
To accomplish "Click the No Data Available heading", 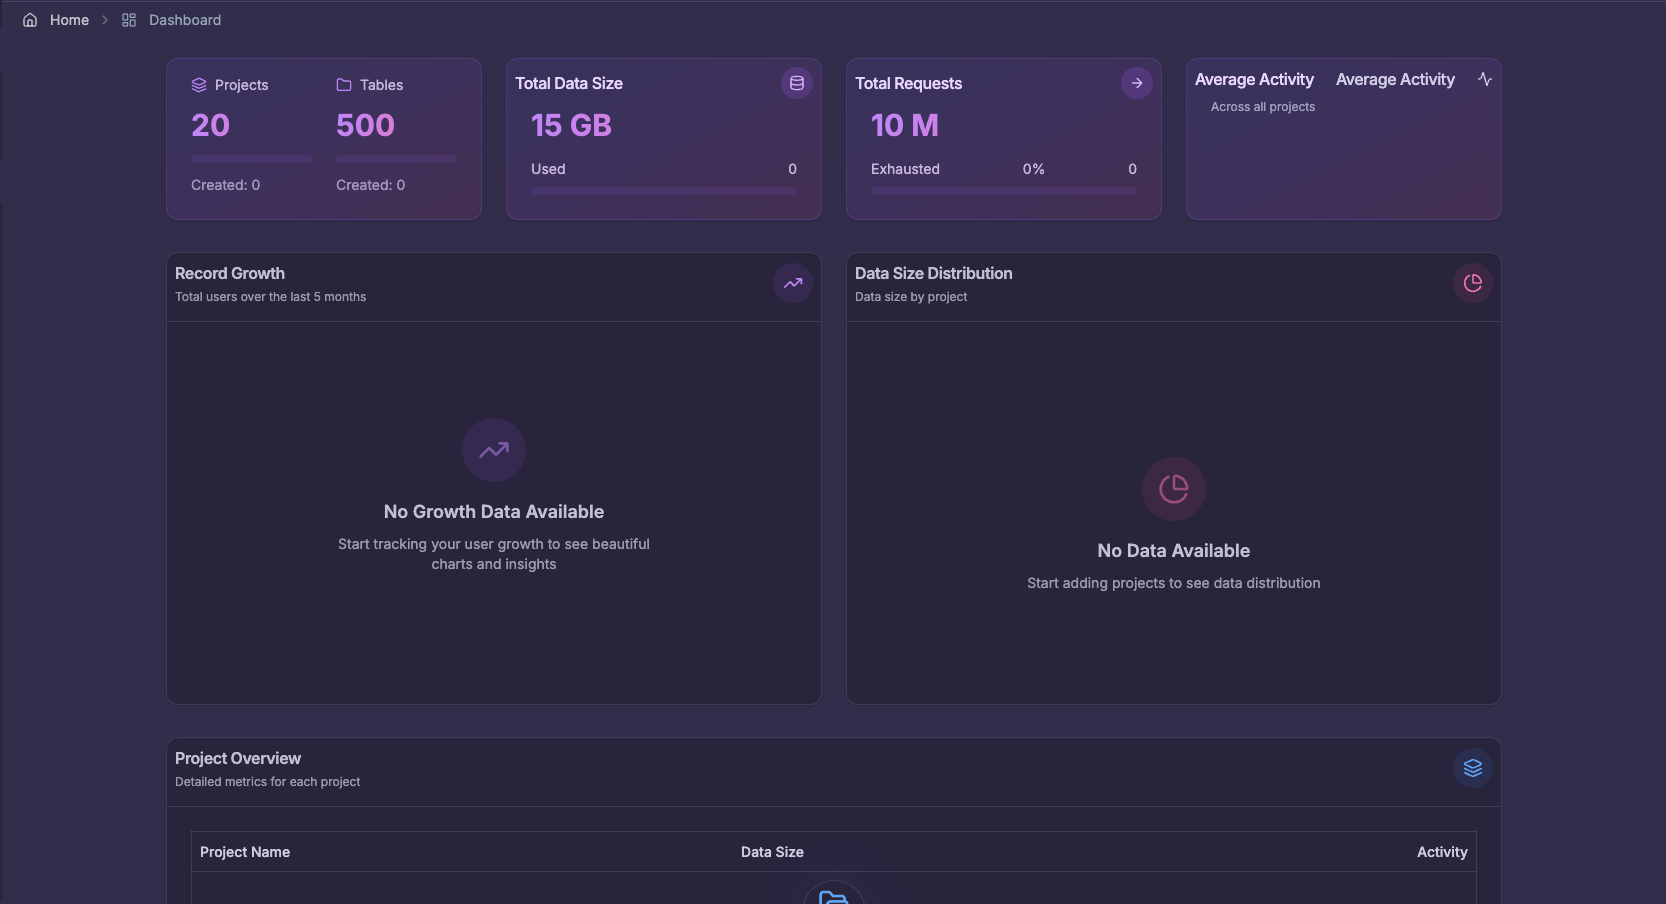I will tap(1174, 551).
